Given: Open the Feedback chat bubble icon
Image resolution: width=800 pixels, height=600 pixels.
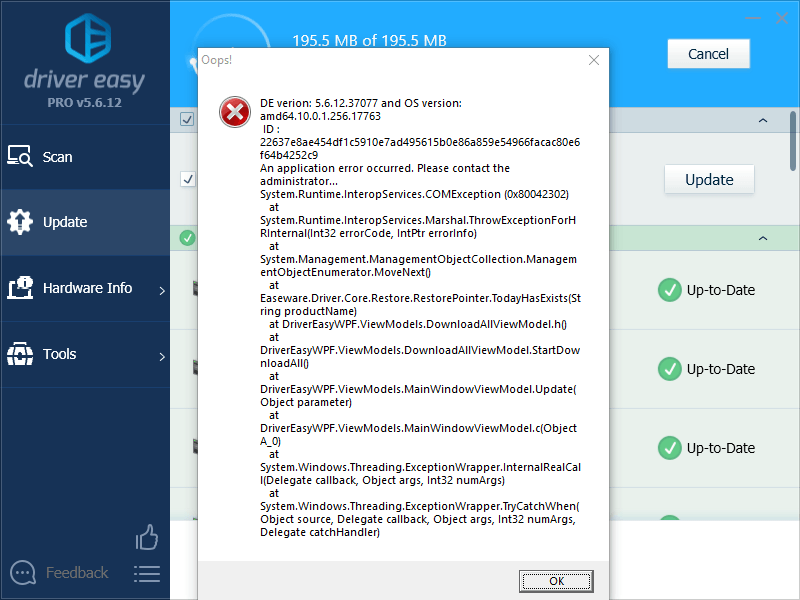Looking at the screenshot, I should (22, 573).
